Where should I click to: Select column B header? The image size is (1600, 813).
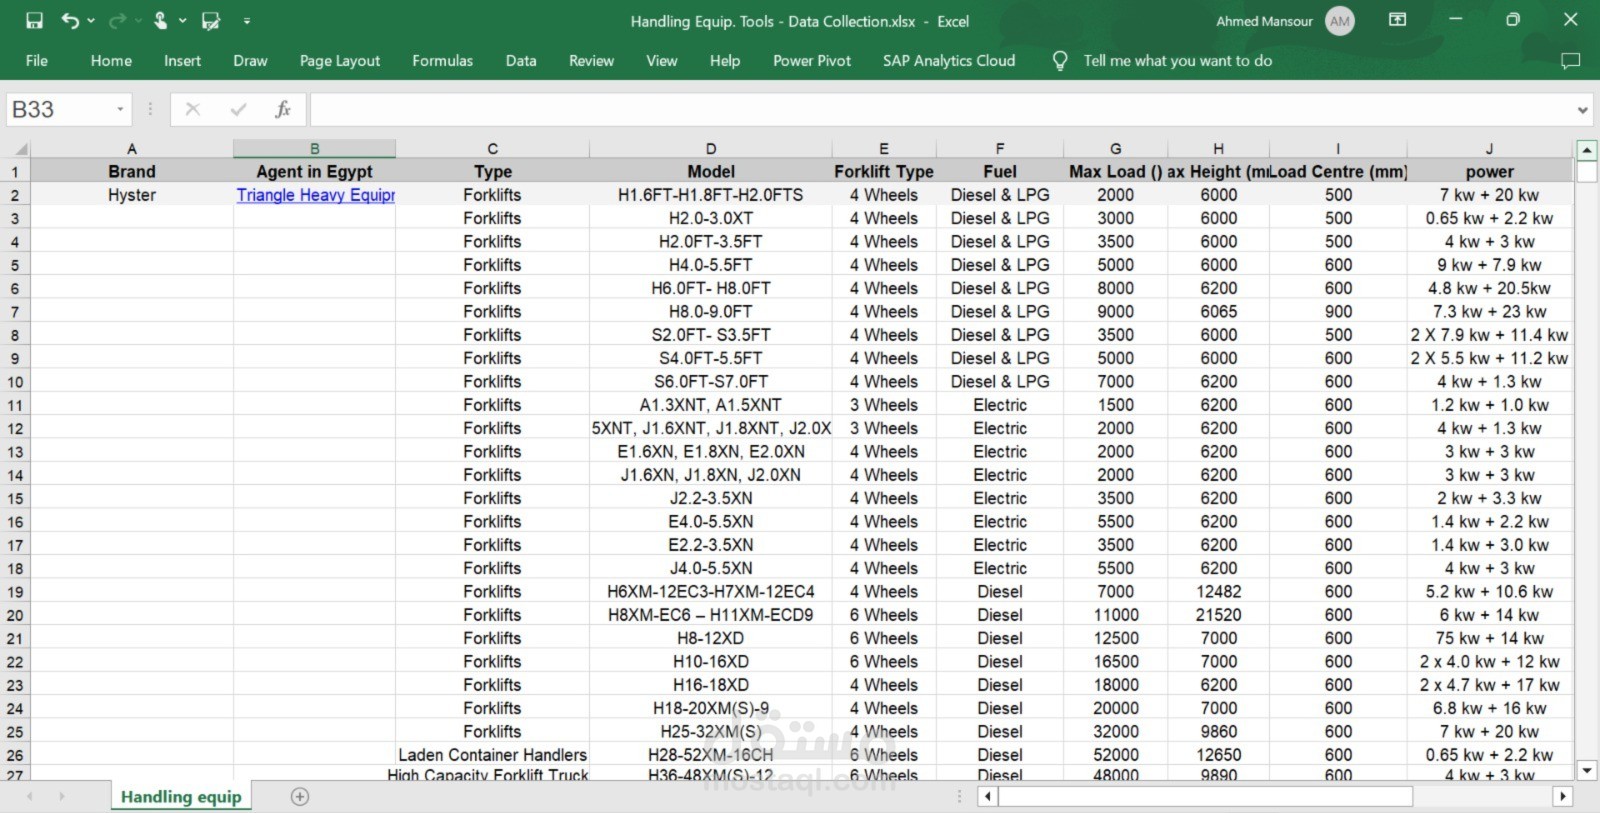click(x=314, y=149)
